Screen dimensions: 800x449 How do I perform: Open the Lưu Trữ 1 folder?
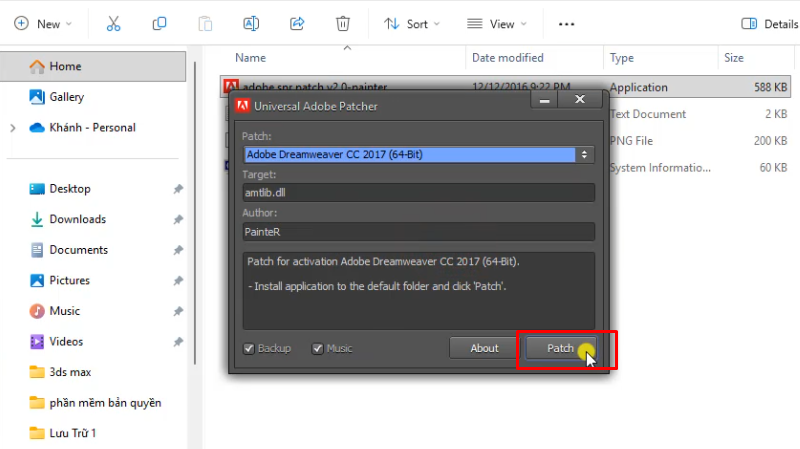[72, 433]
